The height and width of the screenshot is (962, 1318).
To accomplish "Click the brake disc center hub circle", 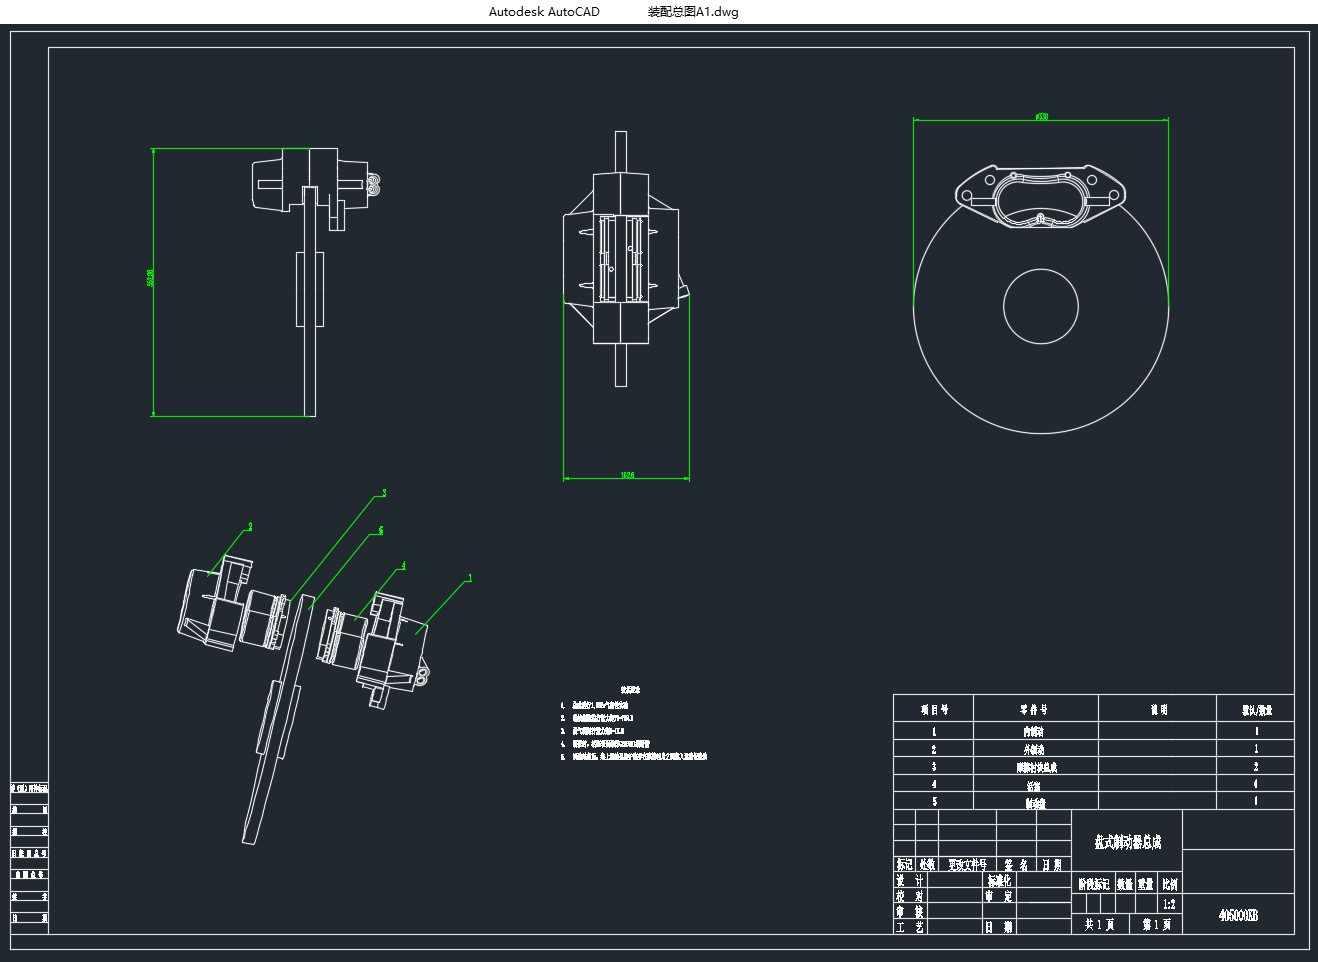I will (x=1041, y=307).
